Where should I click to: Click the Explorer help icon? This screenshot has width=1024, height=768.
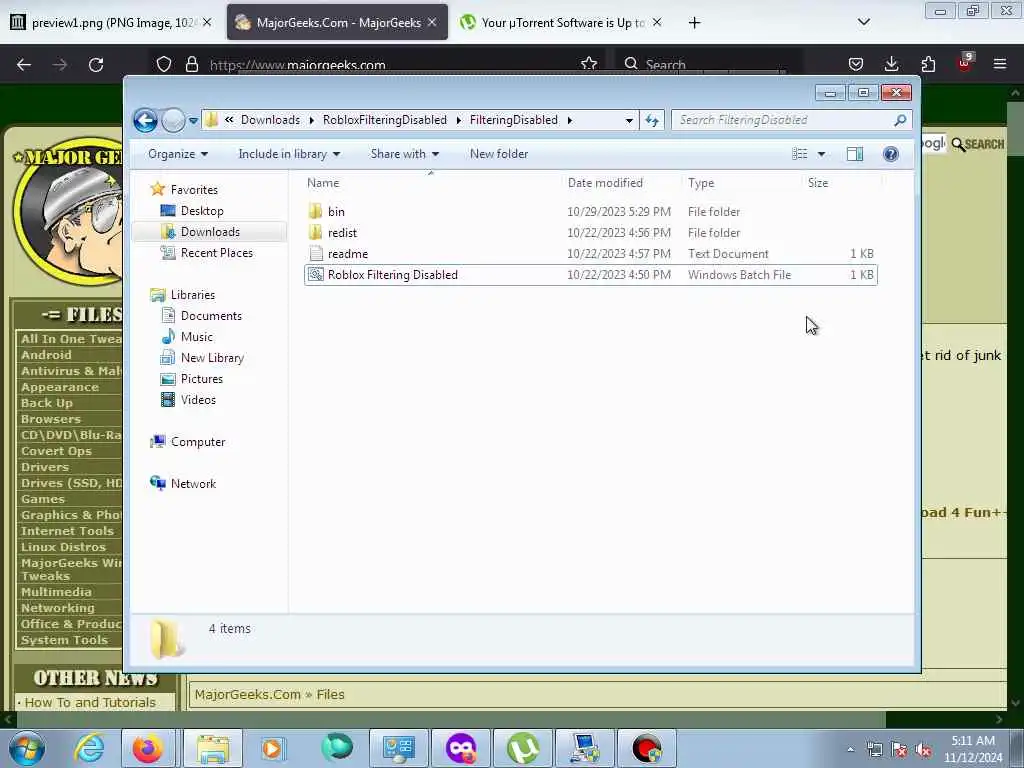891,154
